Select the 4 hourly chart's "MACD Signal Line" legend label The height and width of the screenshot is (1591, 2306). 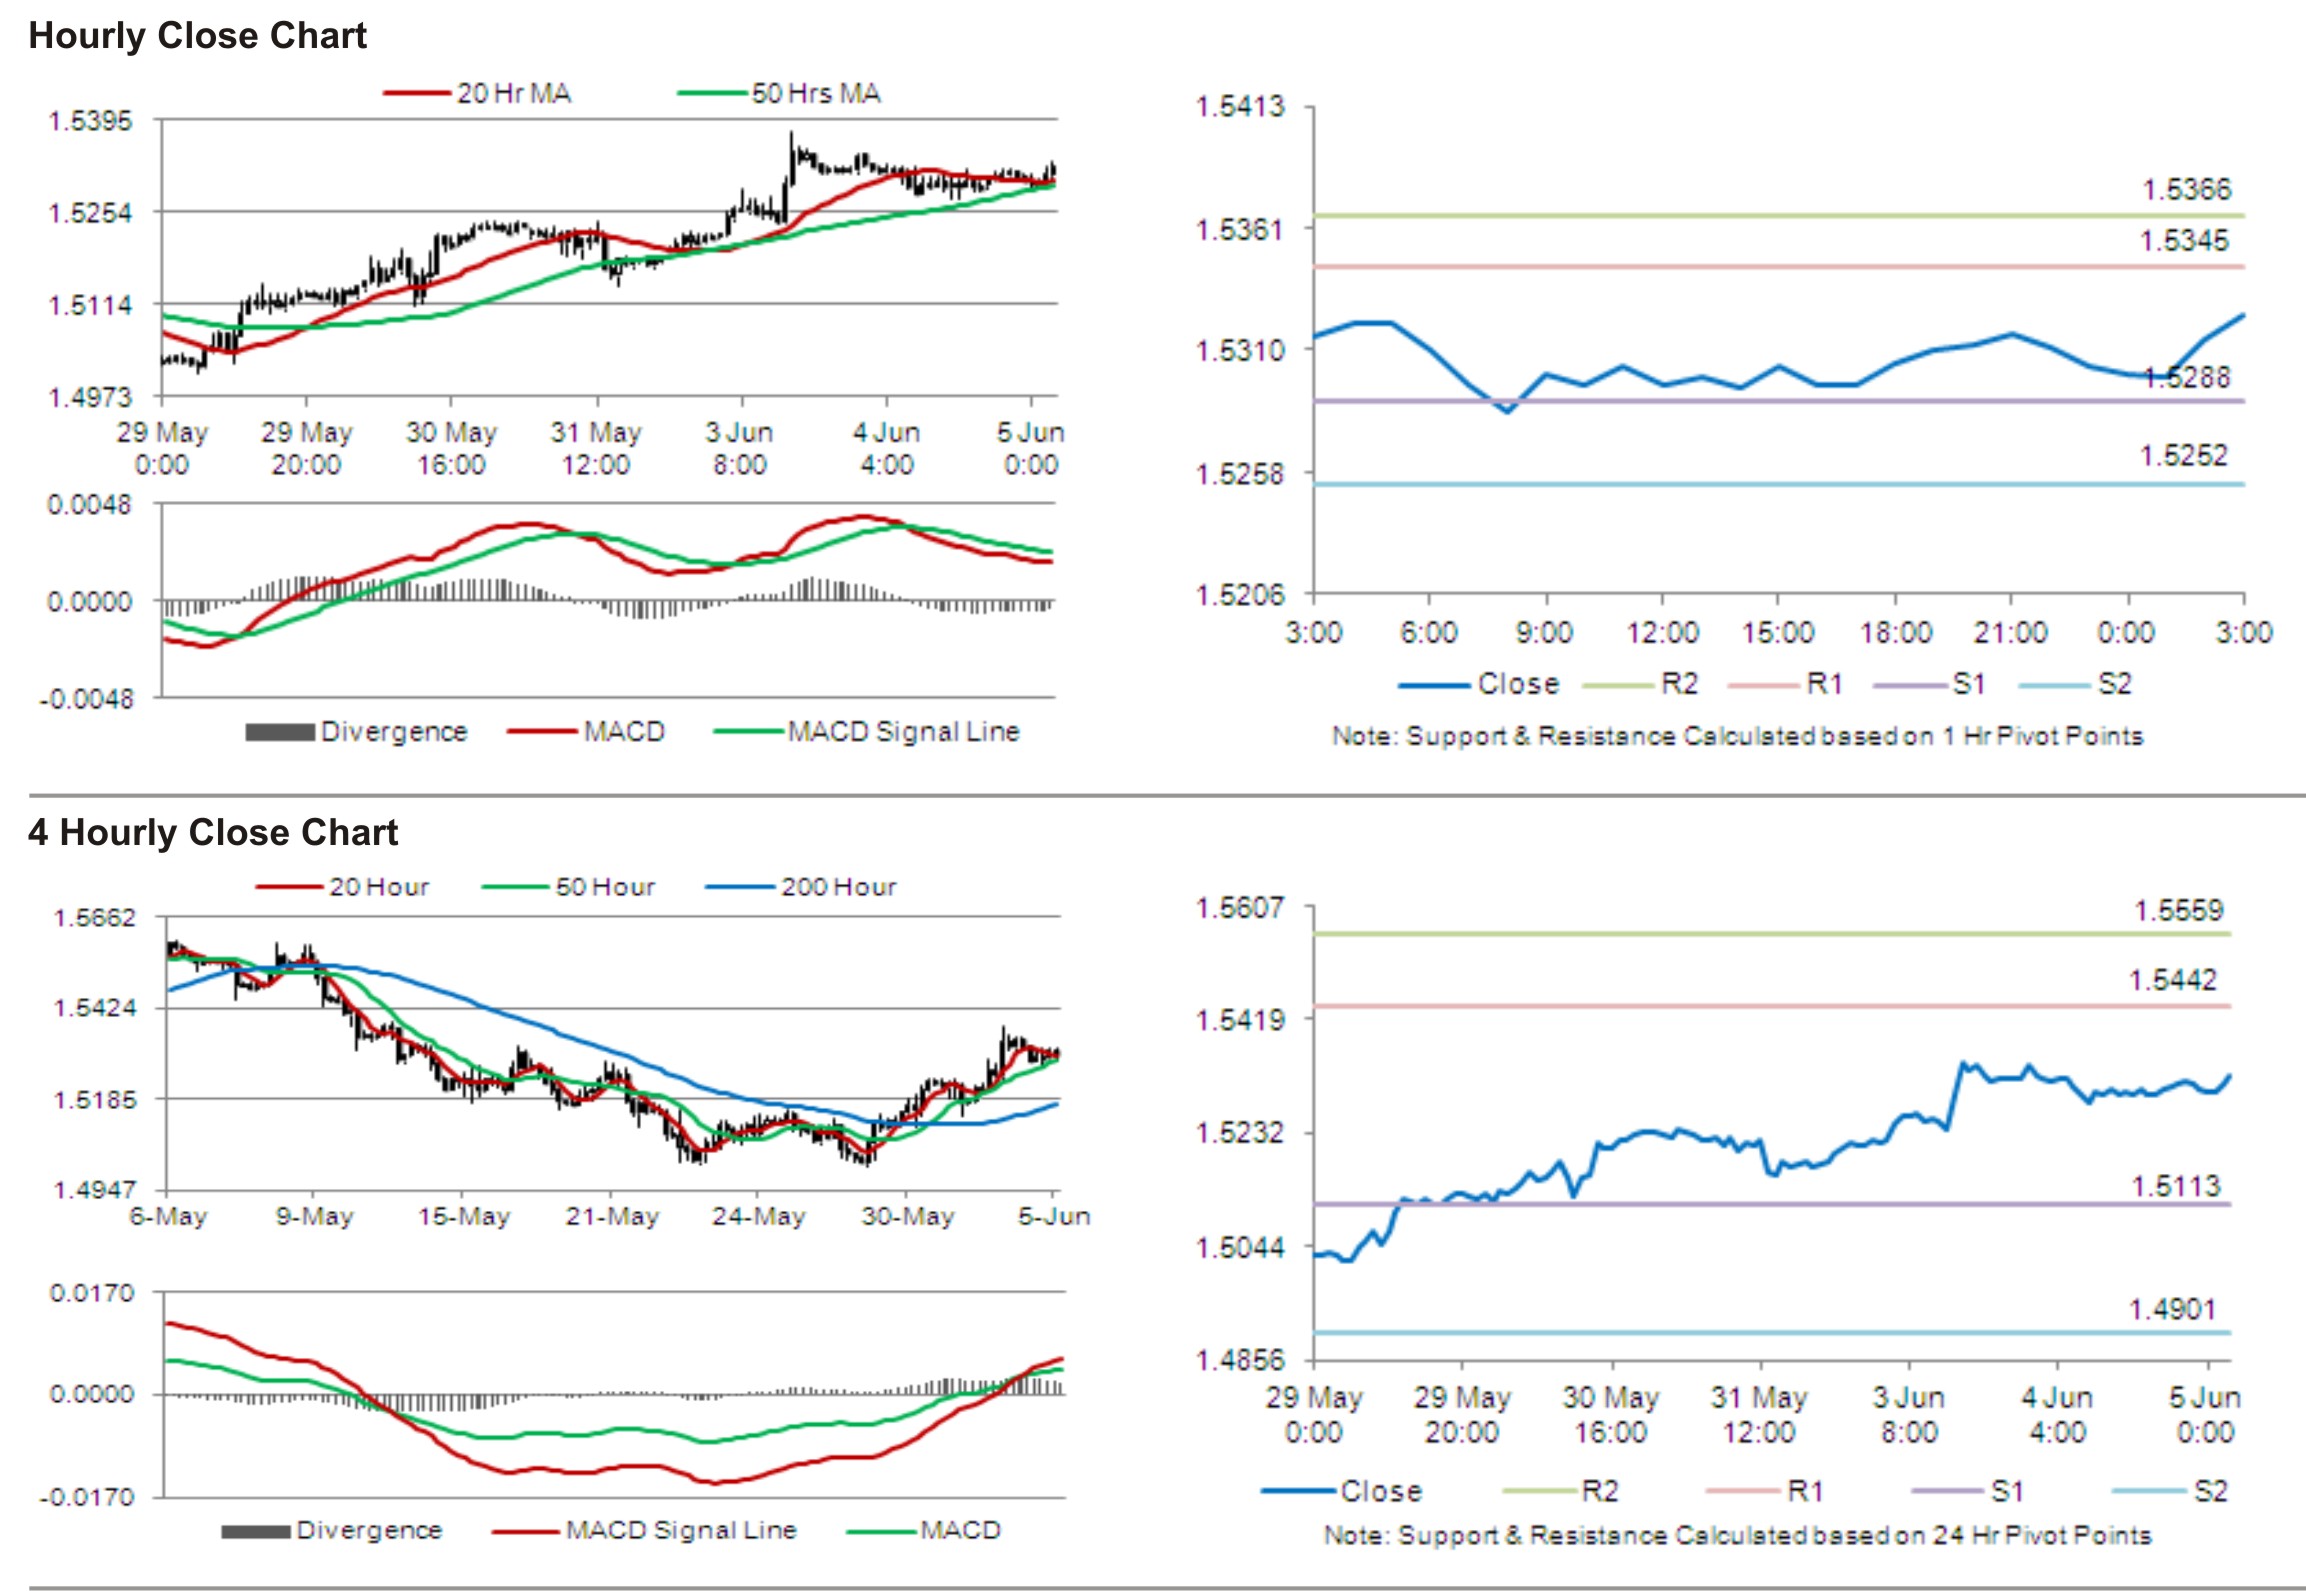(x=681, y=1531)
